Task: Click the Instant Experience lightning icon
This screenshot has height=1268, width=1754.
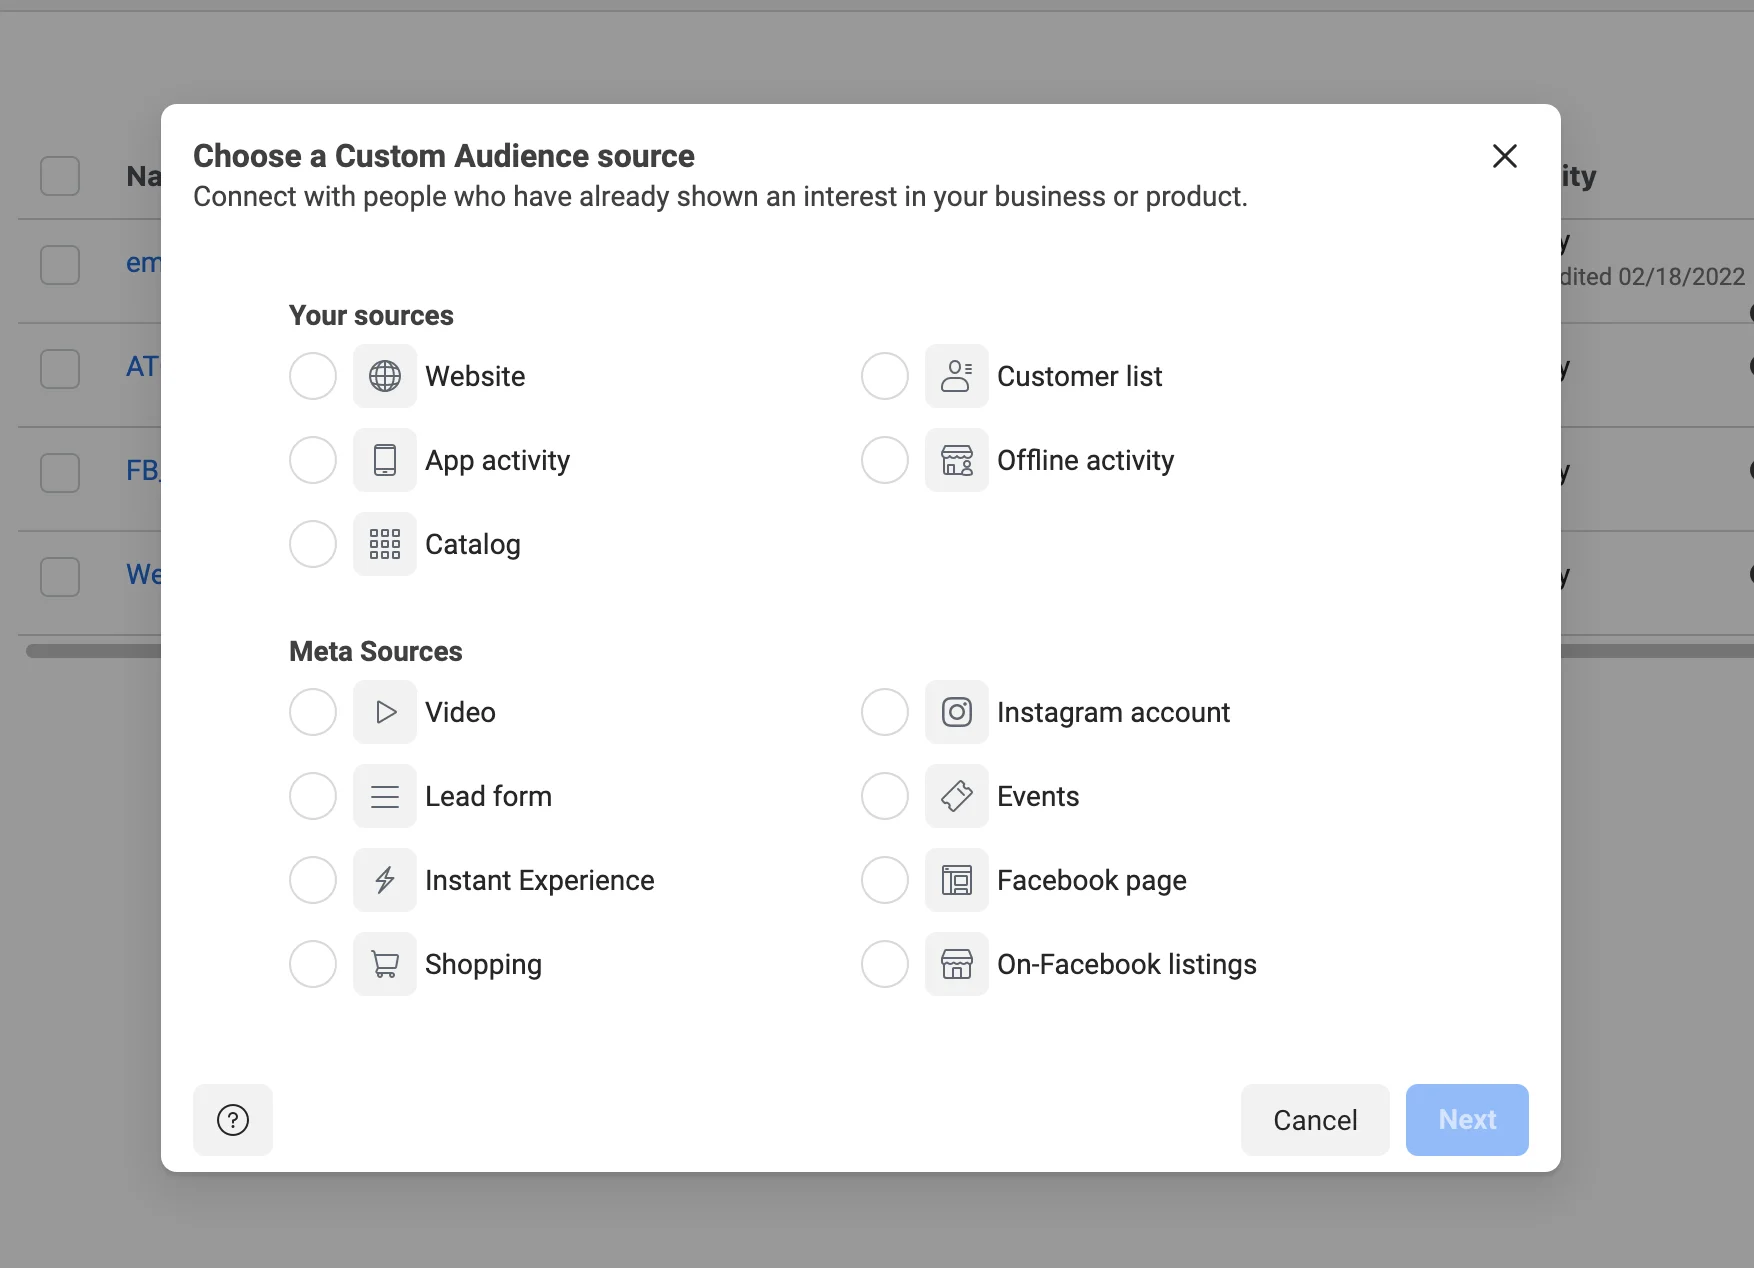Action: click(x=385, y=880)
